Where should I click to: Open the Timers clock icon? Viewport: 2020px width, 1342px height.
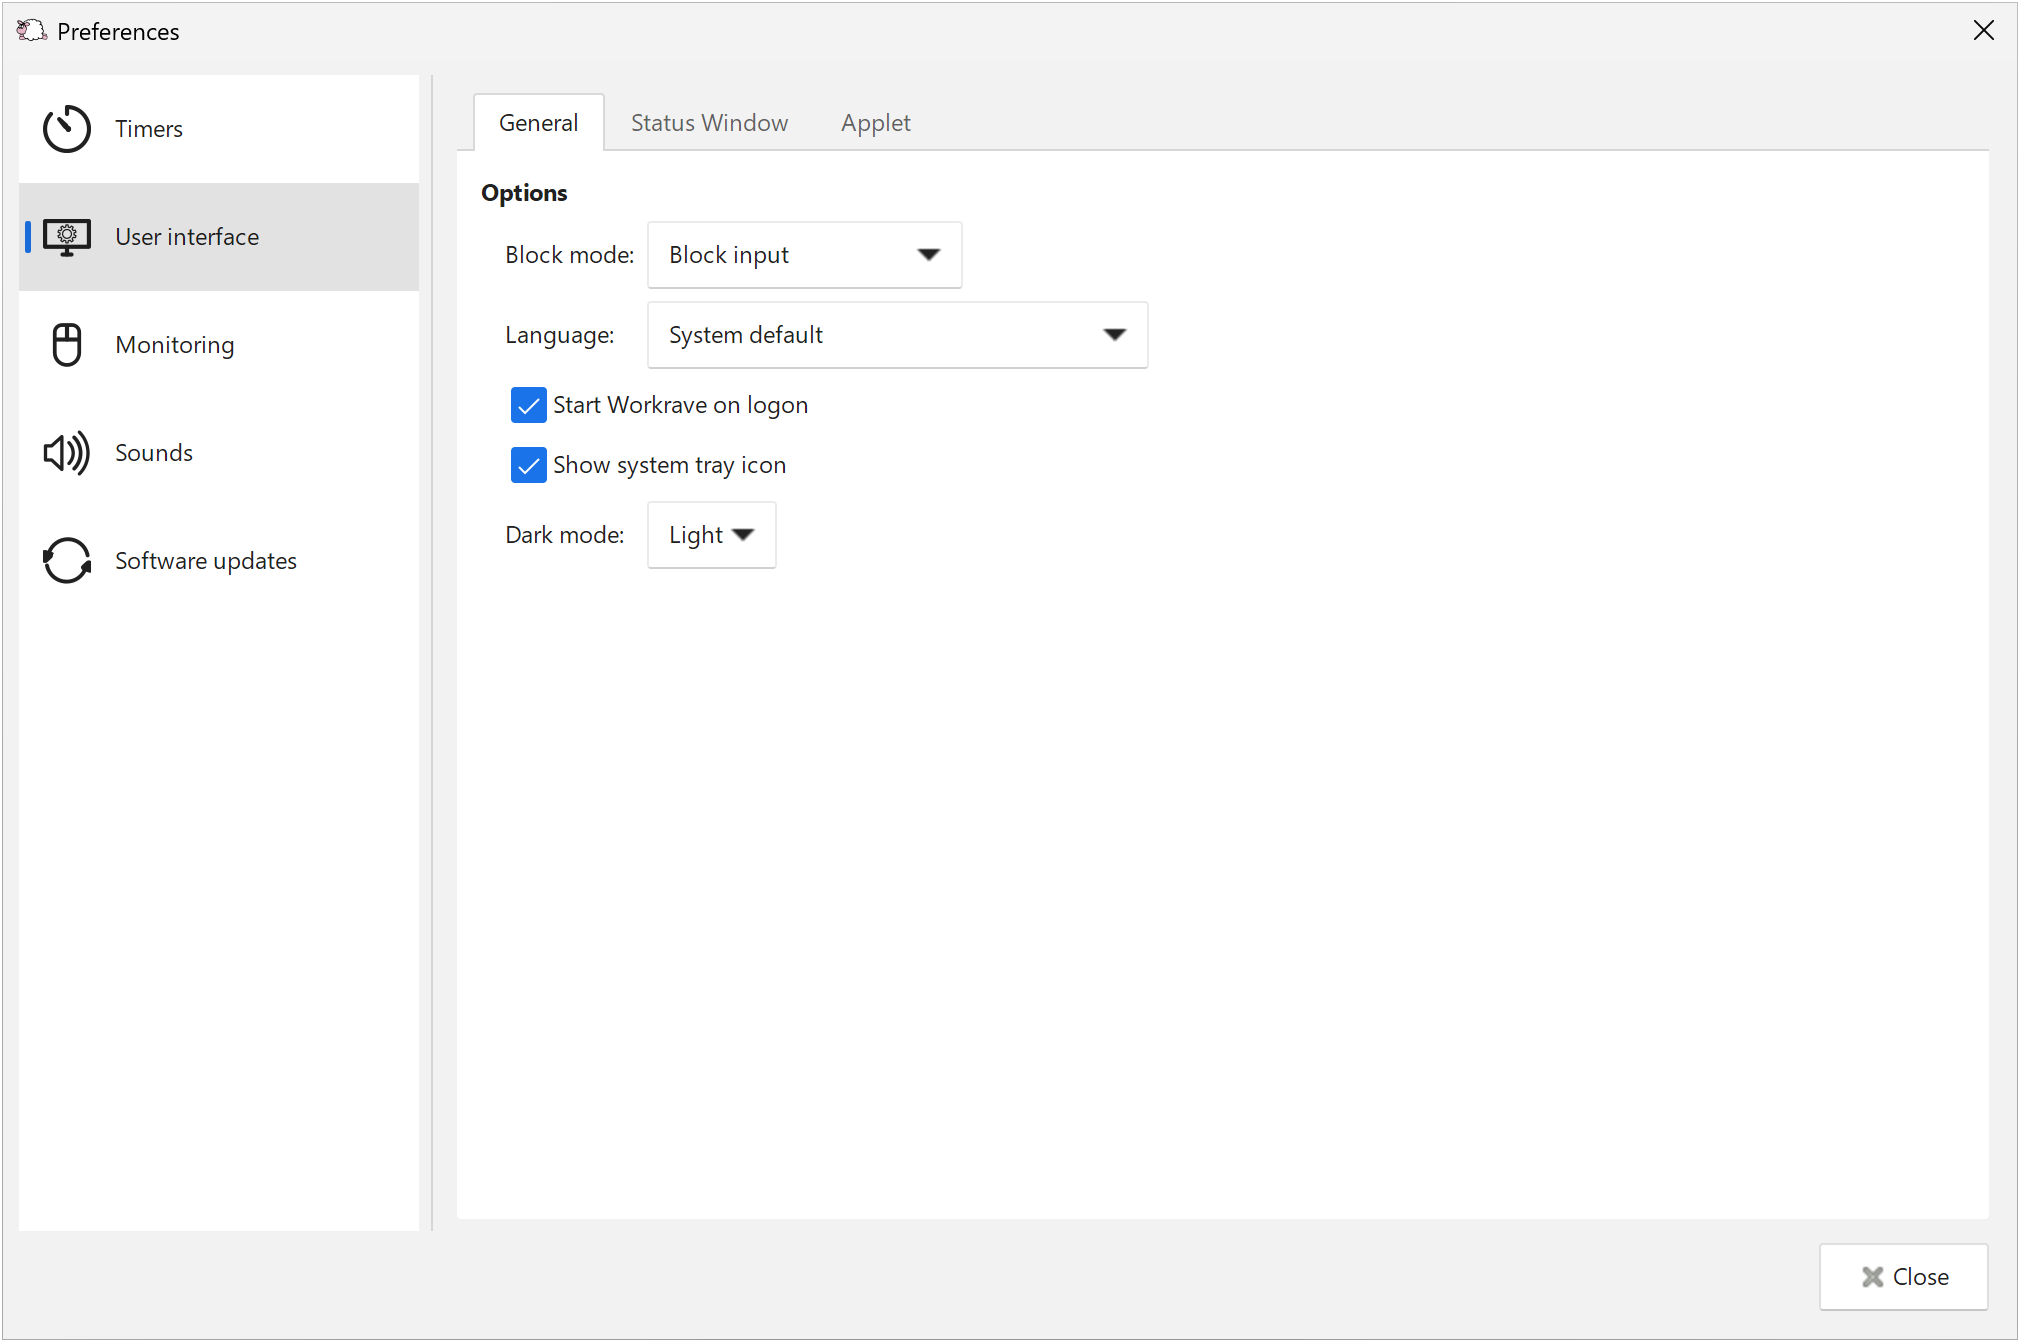click(x=67, y=129)
